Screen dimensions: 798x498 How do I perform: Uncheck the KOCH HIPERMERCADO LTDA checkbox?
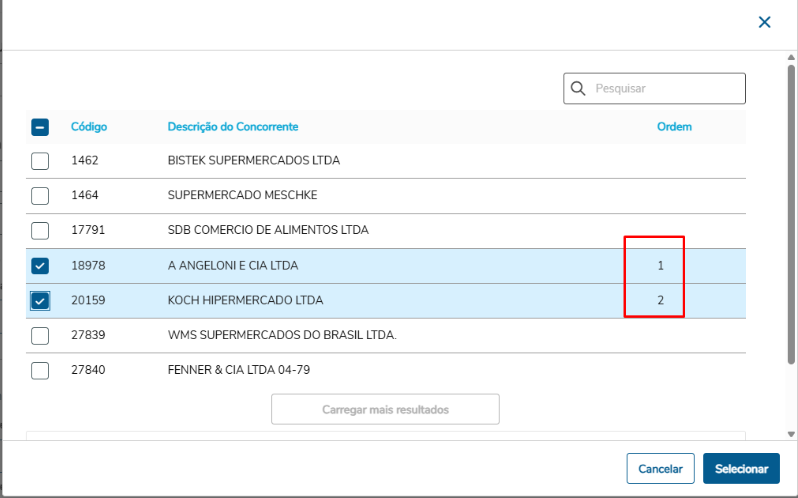click(x=40, y=300)
